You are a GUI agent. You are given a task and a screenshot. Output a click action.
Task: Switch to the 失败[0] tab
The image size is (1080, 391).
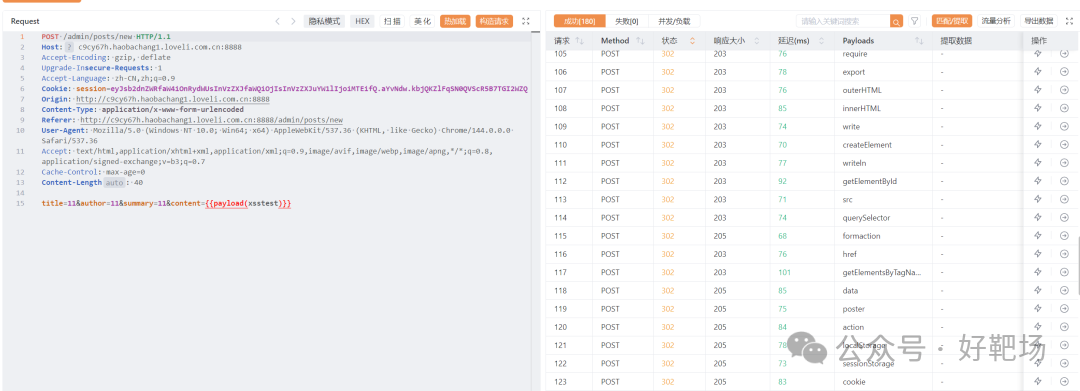pos(627,21)
